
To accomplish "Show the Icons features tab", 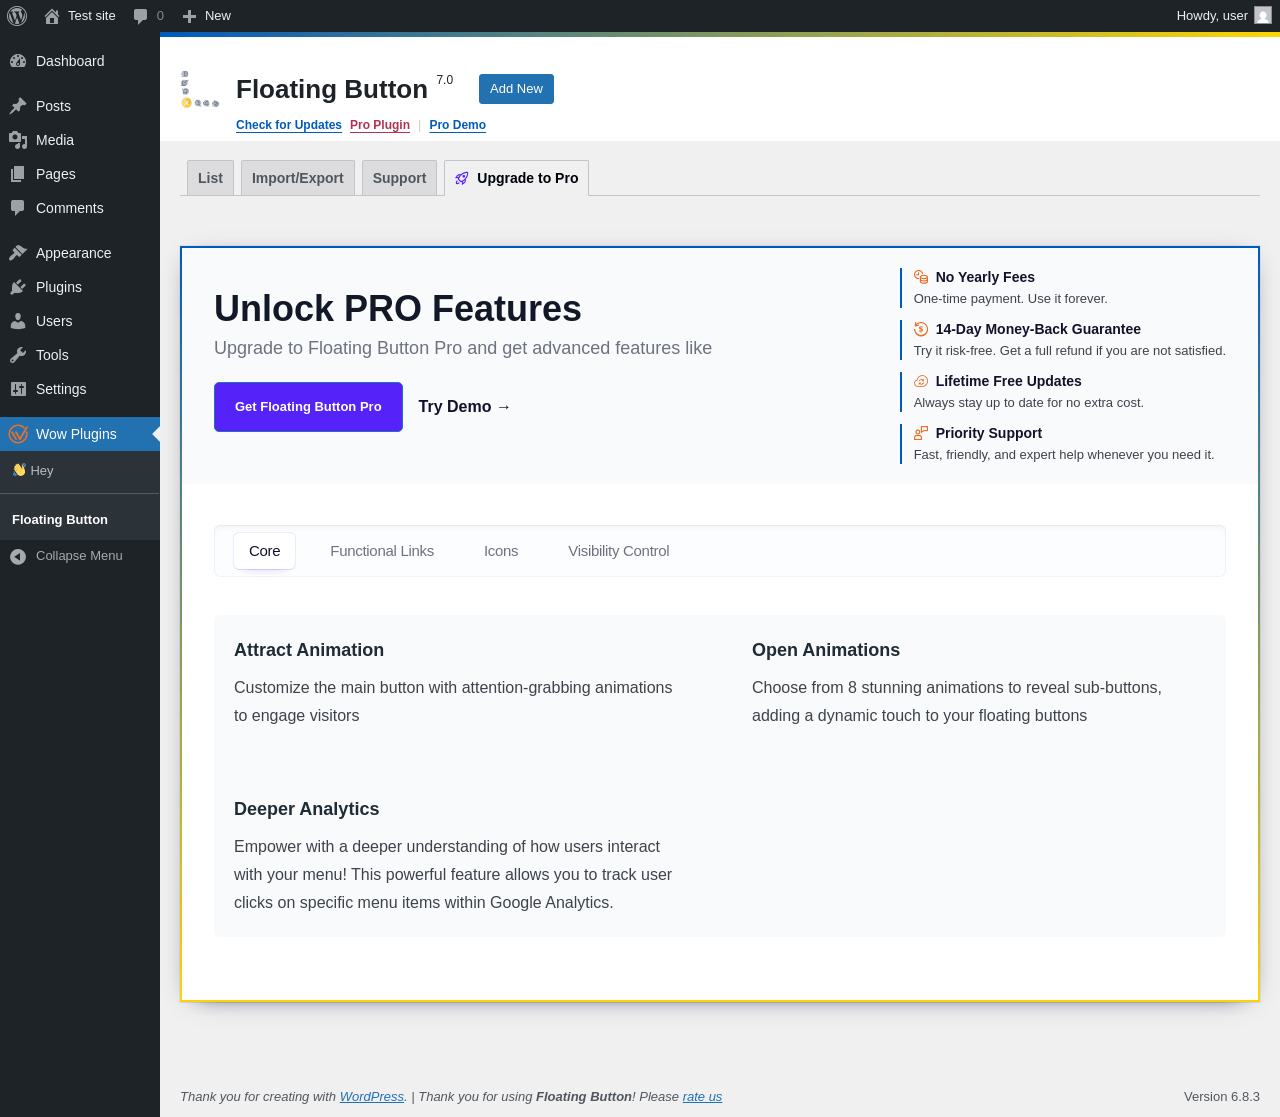I will tap(501, 551).
